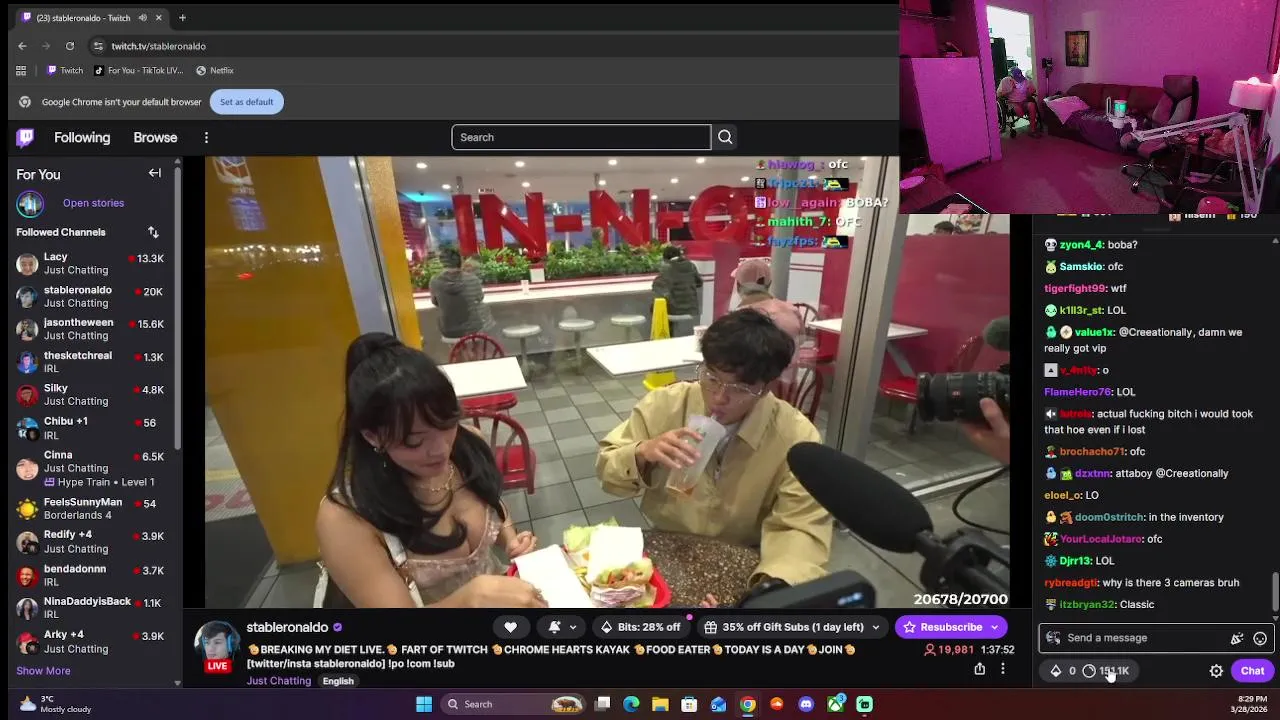Expand the Resubscribe dropdown arrow

point(994,627)
